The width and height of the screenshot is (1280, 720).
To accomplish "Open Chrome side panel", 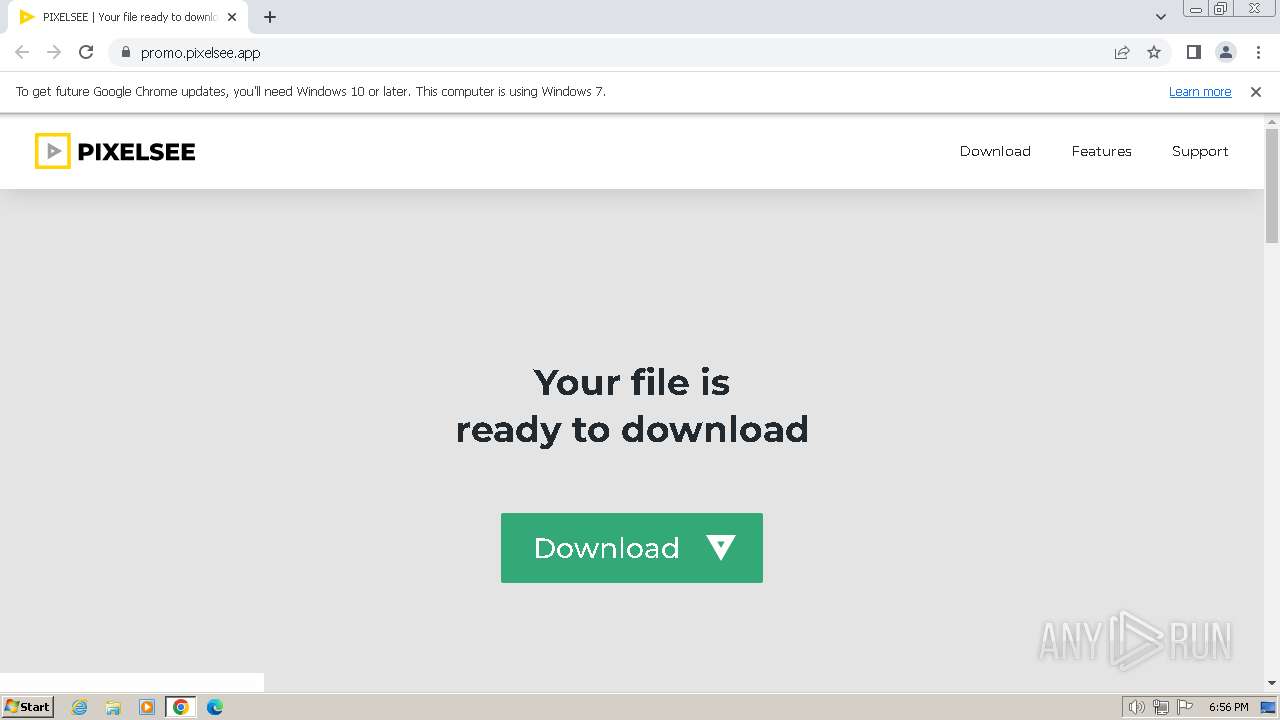I will click(1194, 52).
